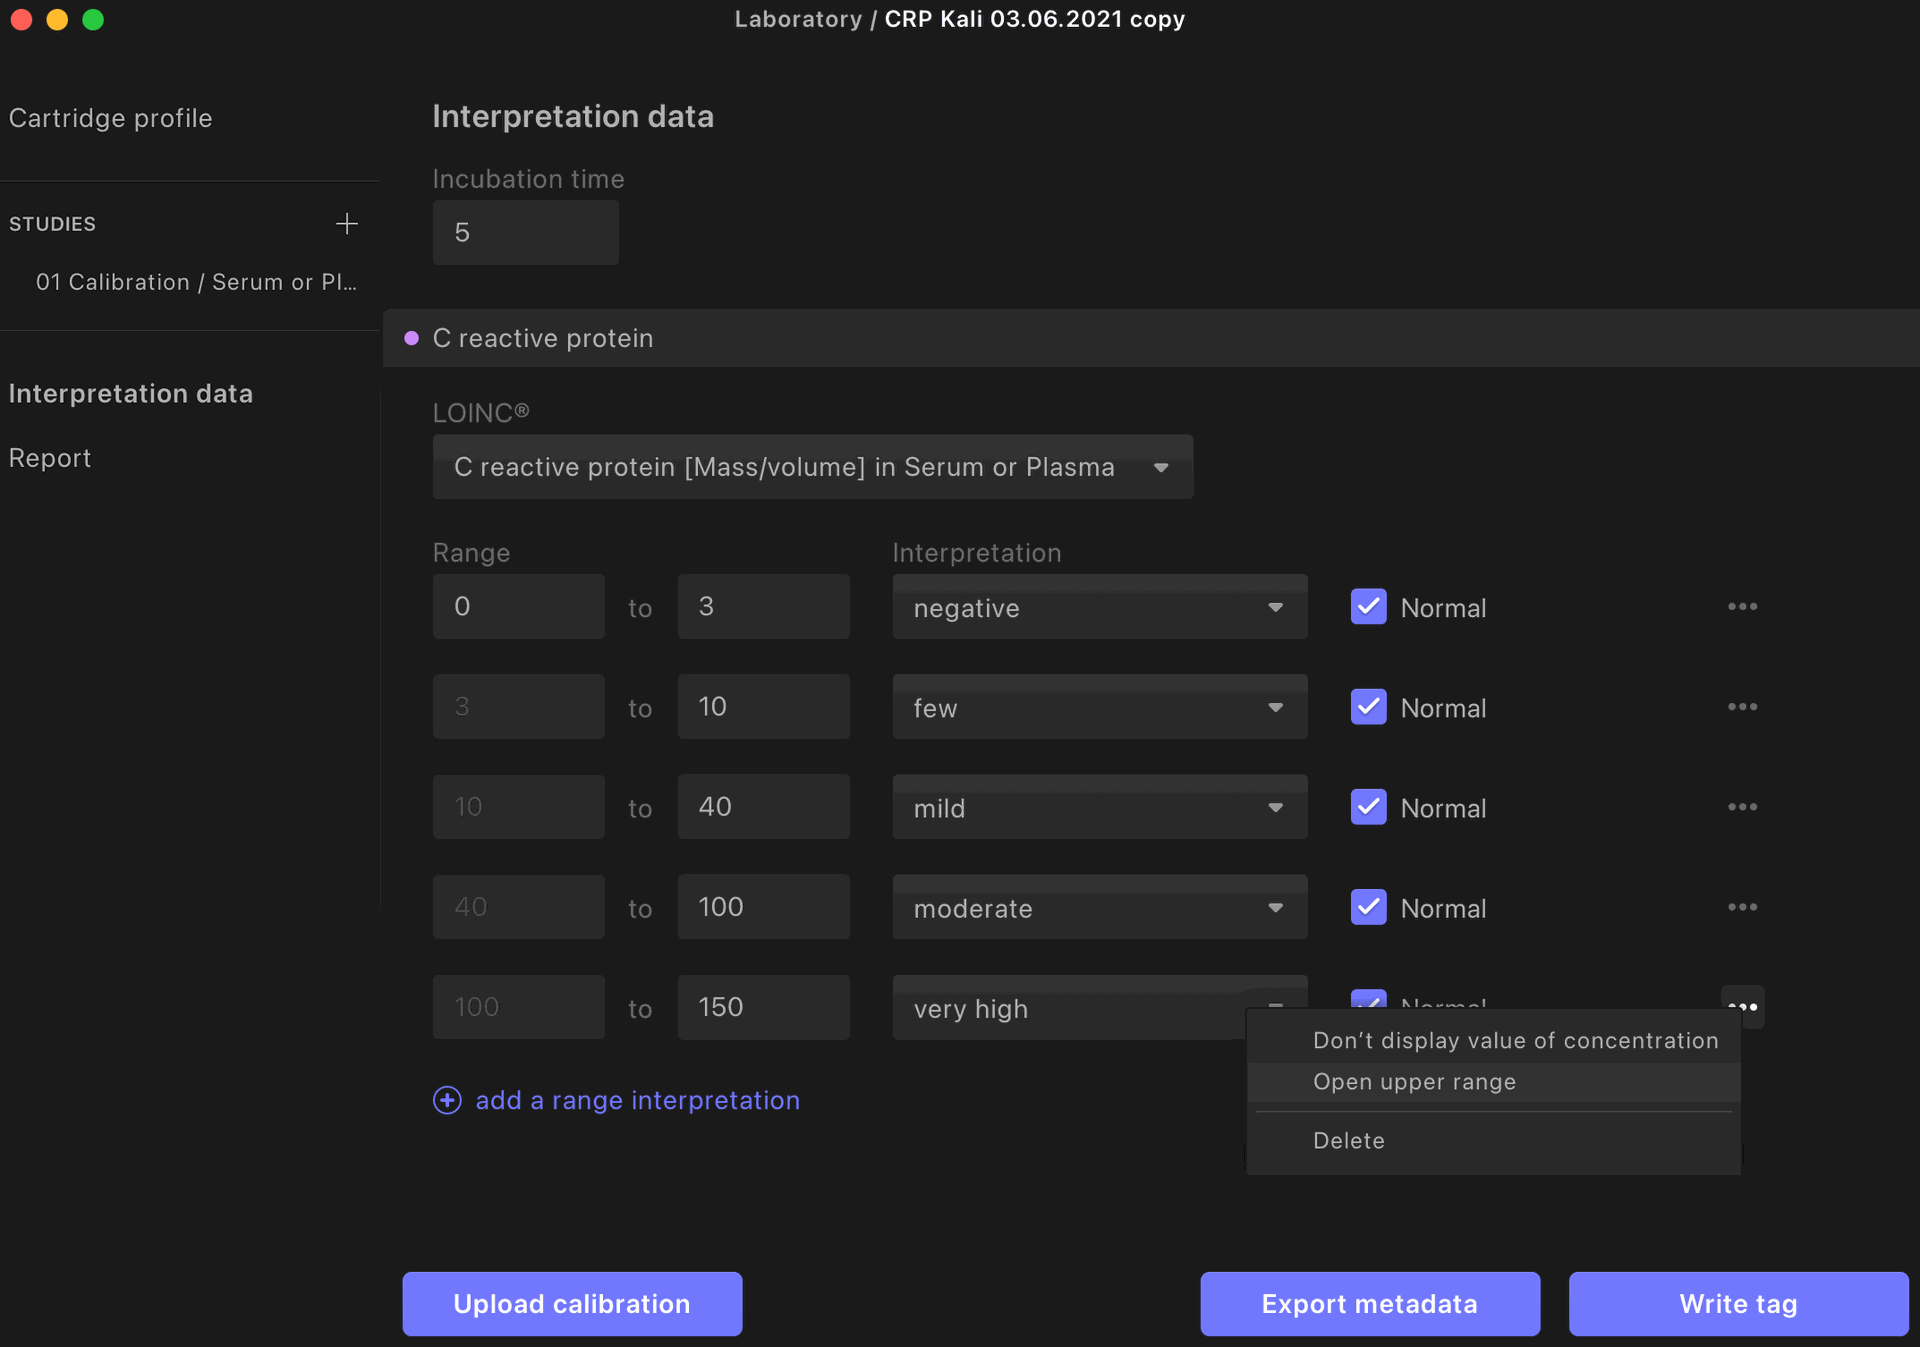
Task: Click the purple dot beside C reactive protein
Action: point(411,338)
